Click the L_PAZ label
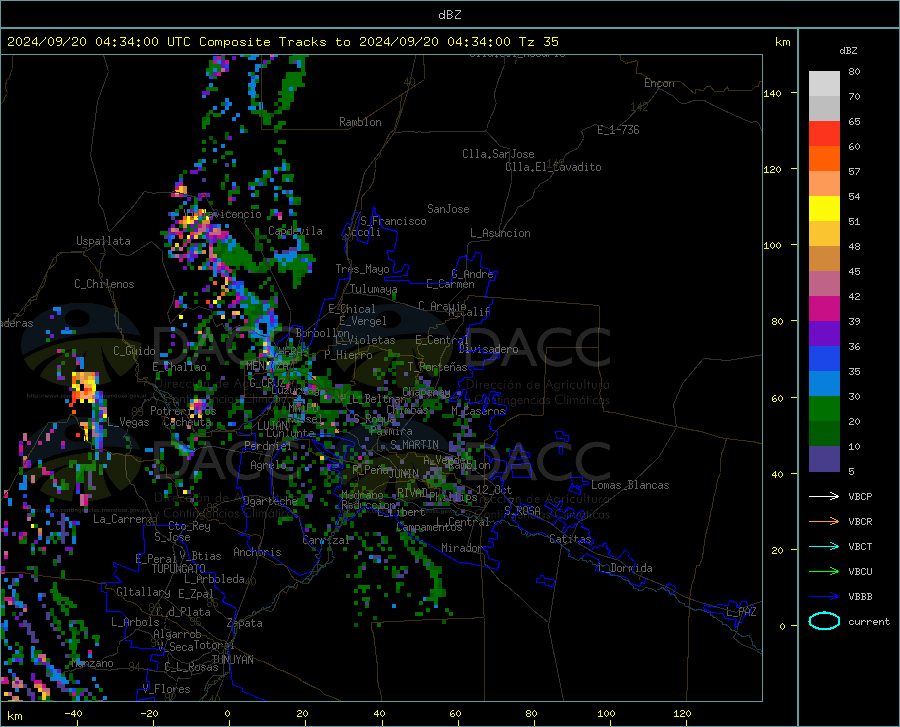The height and width of the screenshot is (727, 900). pyautogui.click(x=741, y=612)
